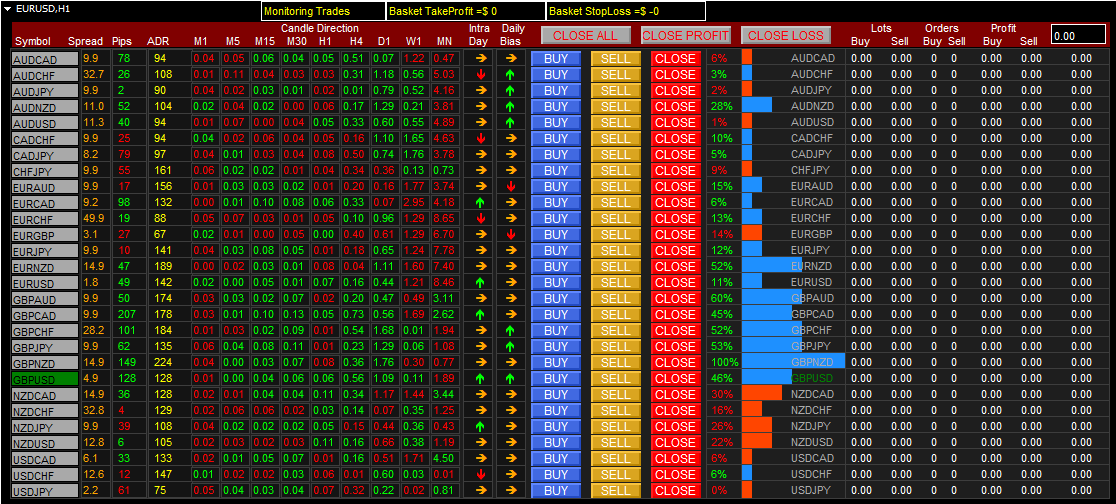Click the USDCAD MN value 4.50
The image size is (1116, 504).
443,458
